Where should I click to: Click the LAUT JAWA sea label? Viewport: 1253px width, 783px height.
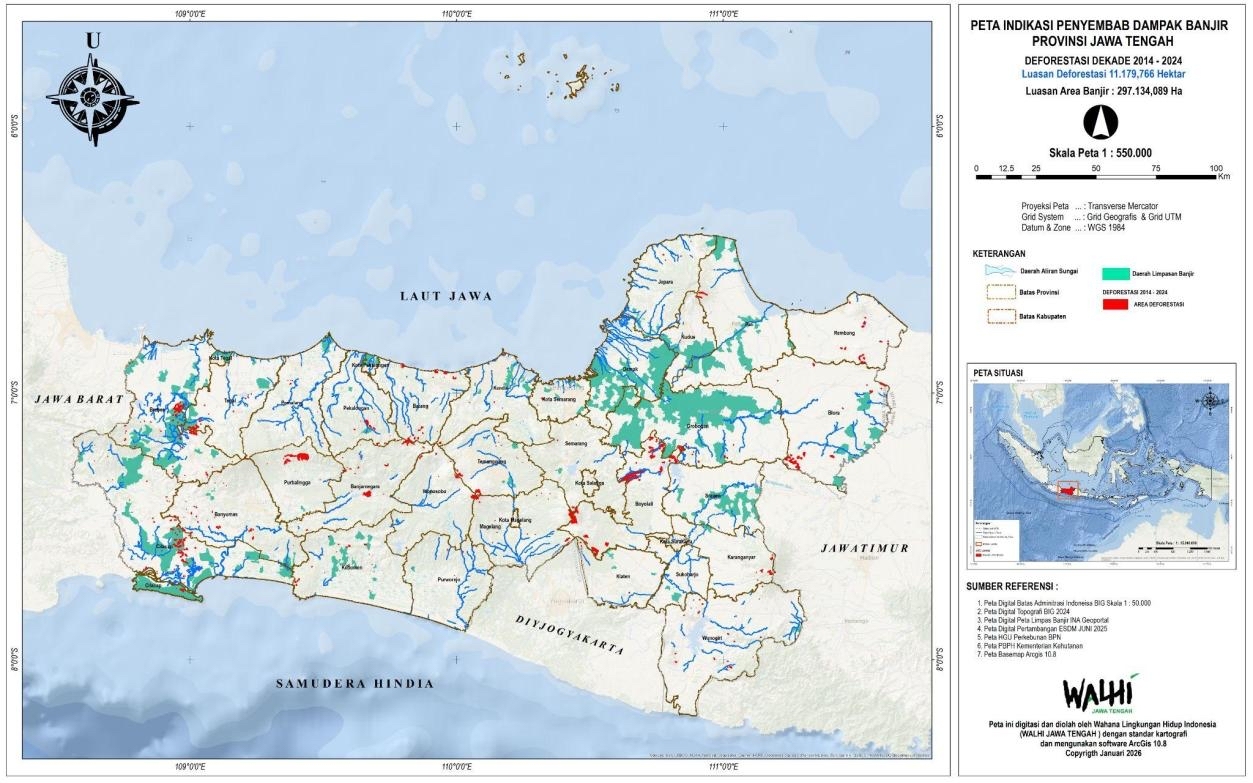(446, 296)
